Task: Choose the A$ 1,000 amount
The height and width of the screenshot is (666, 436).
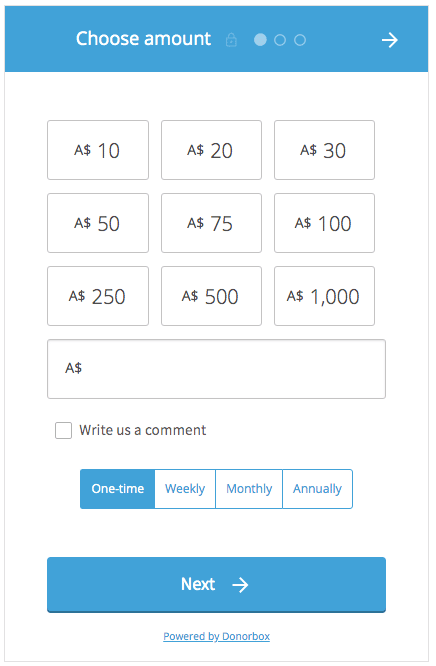Action: pyautogui.click(x=324, y=296)
